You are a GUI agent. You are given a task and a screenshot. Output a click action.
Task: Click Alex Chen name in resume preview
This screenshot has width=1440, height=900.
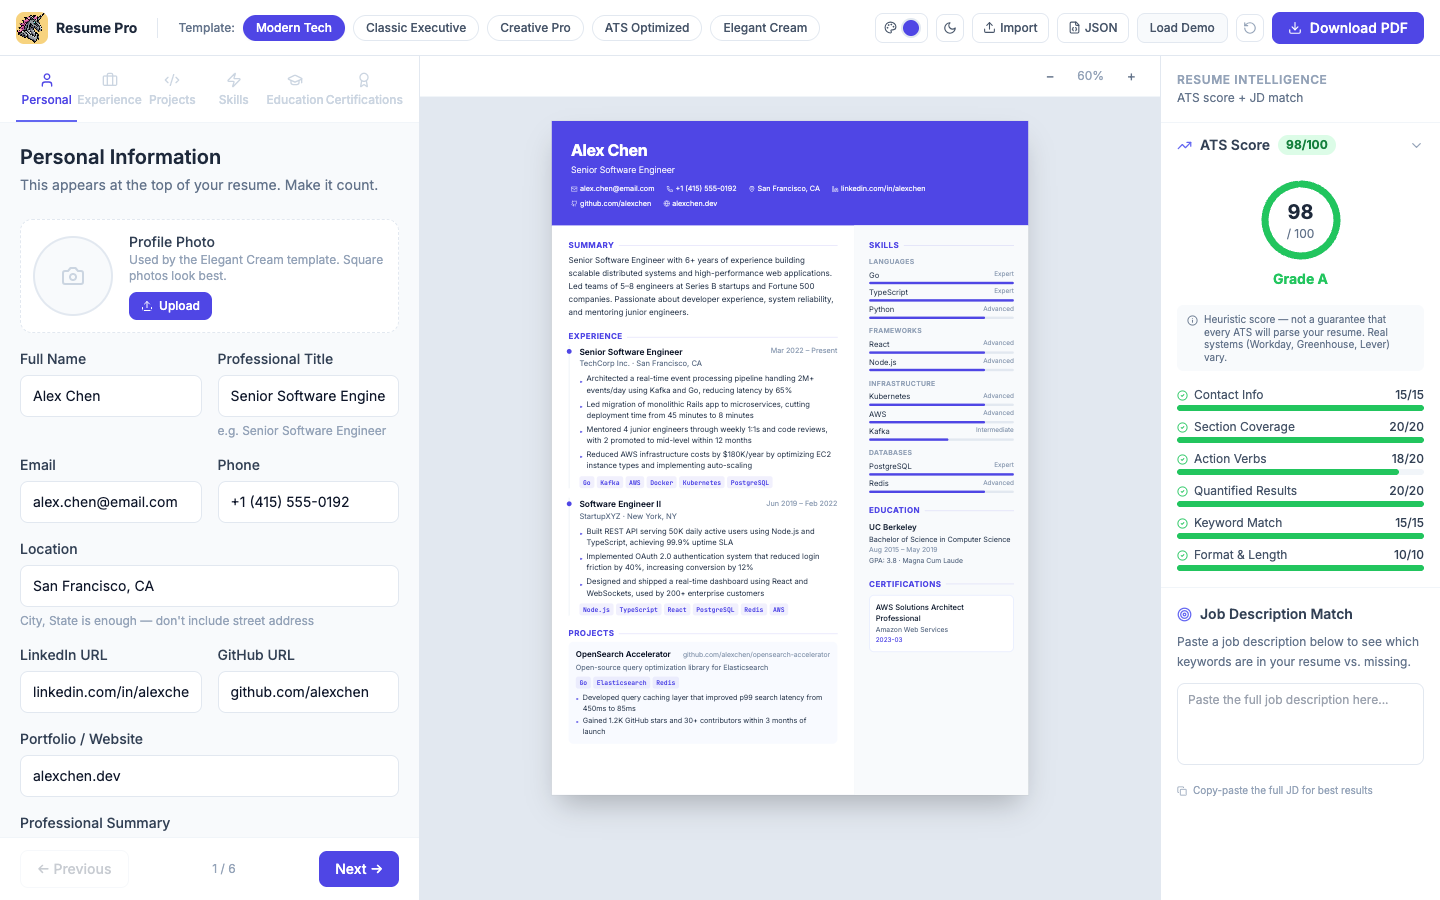pyautogui.click(x=609, y=150)
